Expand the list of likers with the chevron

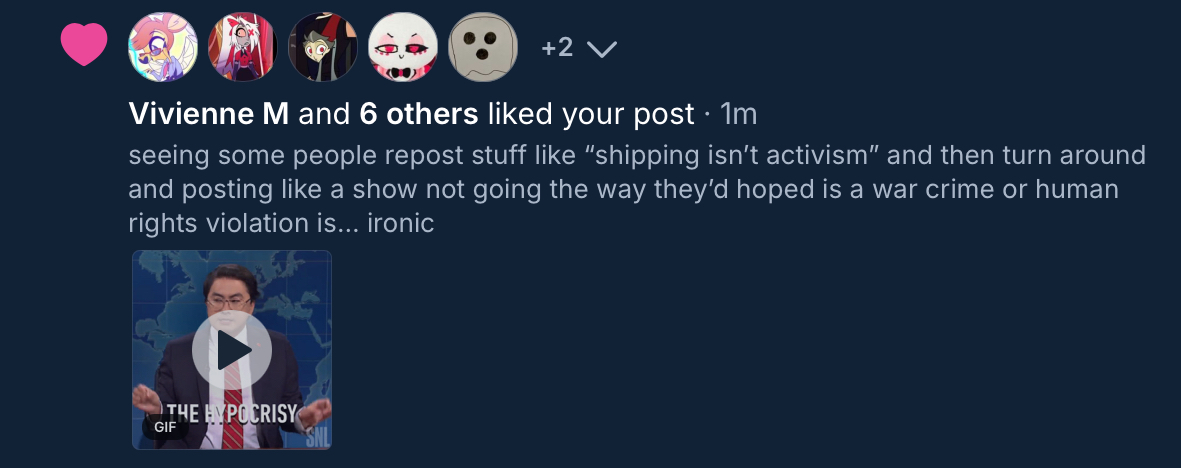point(600,49)
